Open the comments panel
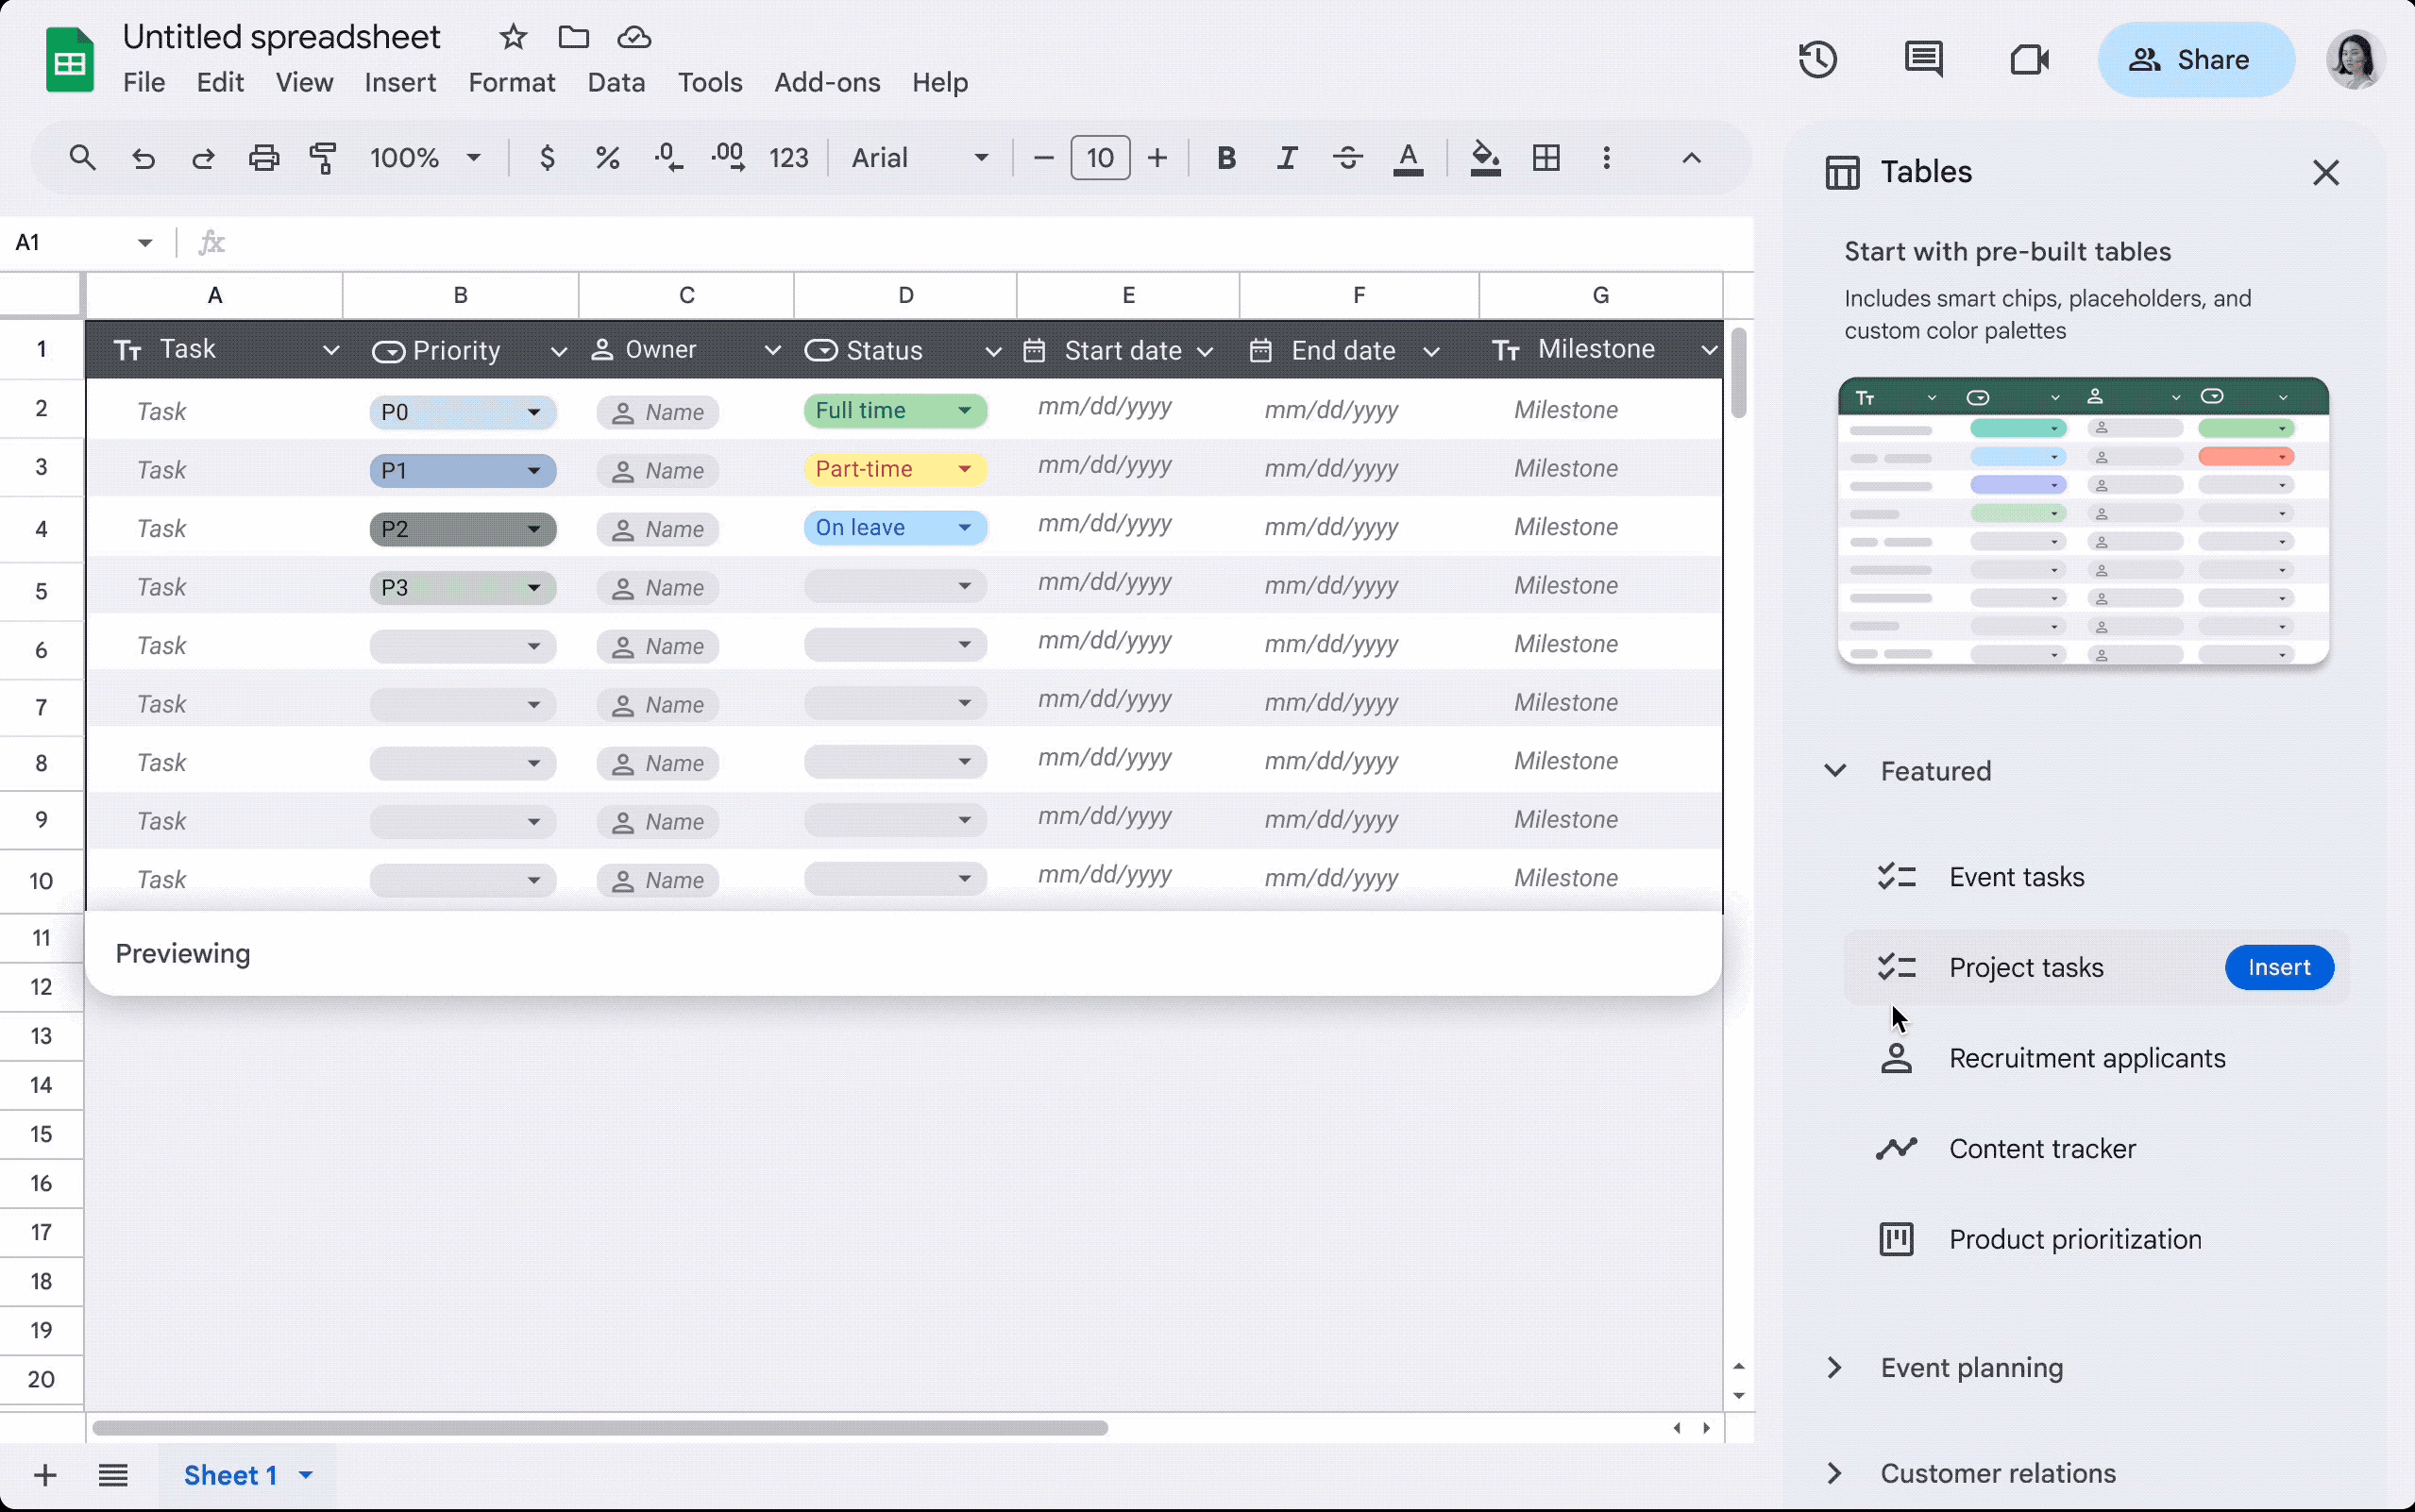2415x1512 pixels. coord(1923,60)
